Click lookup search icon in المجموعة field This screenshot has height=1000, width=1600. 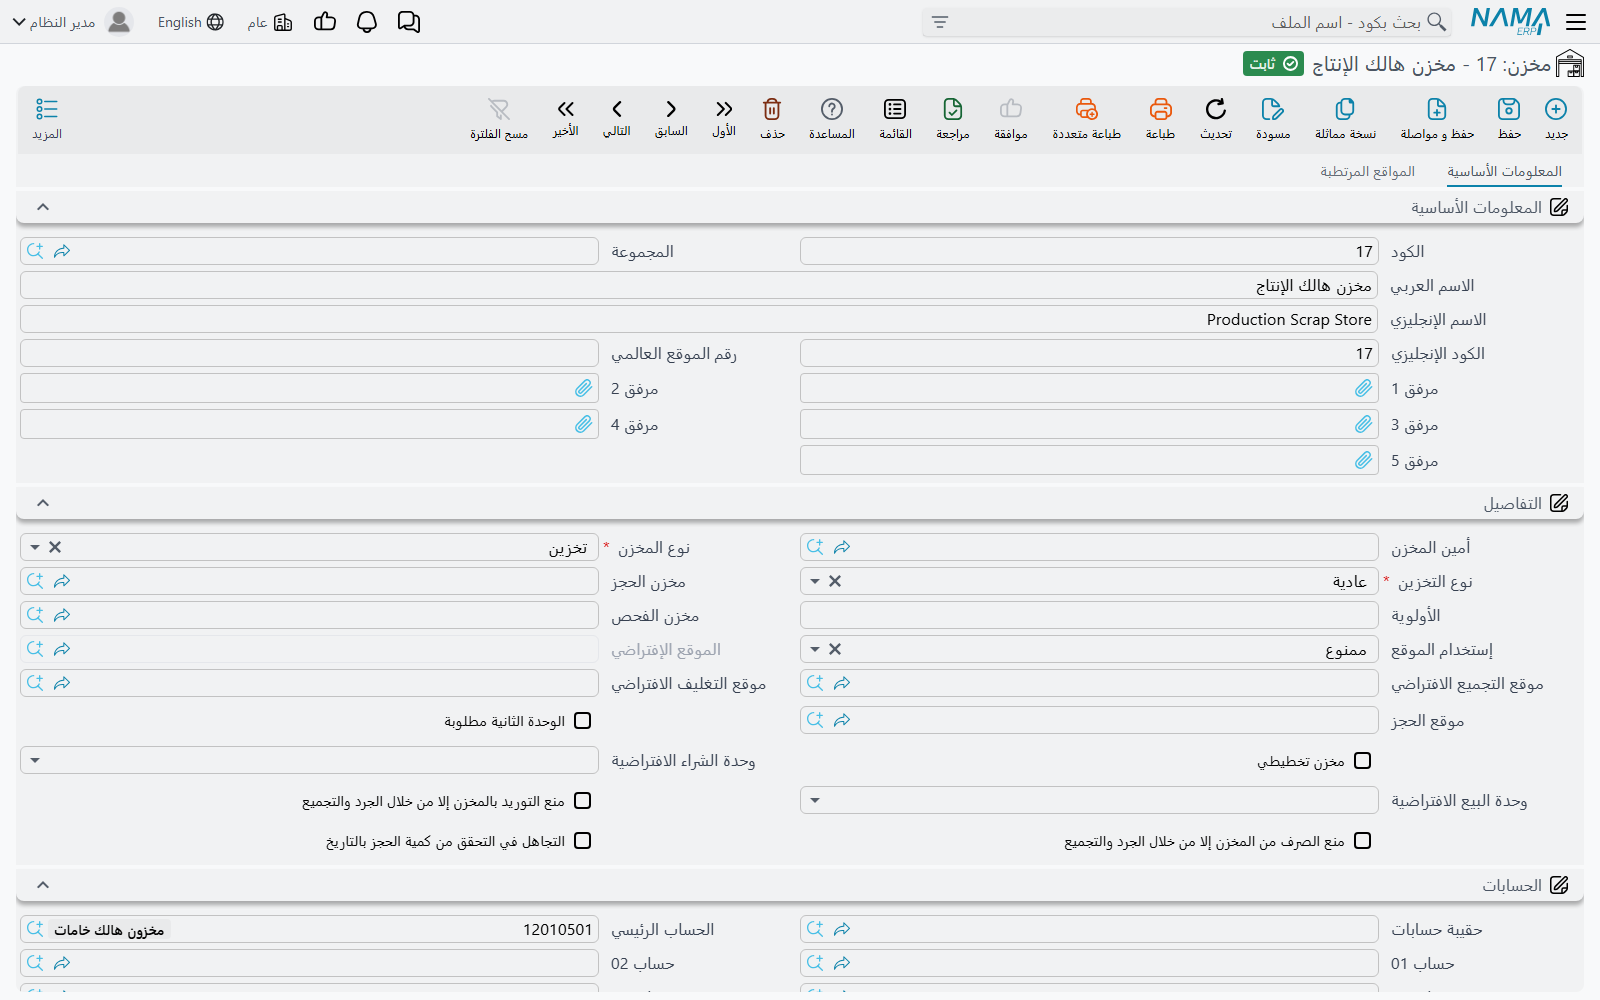tap(35, 251)
